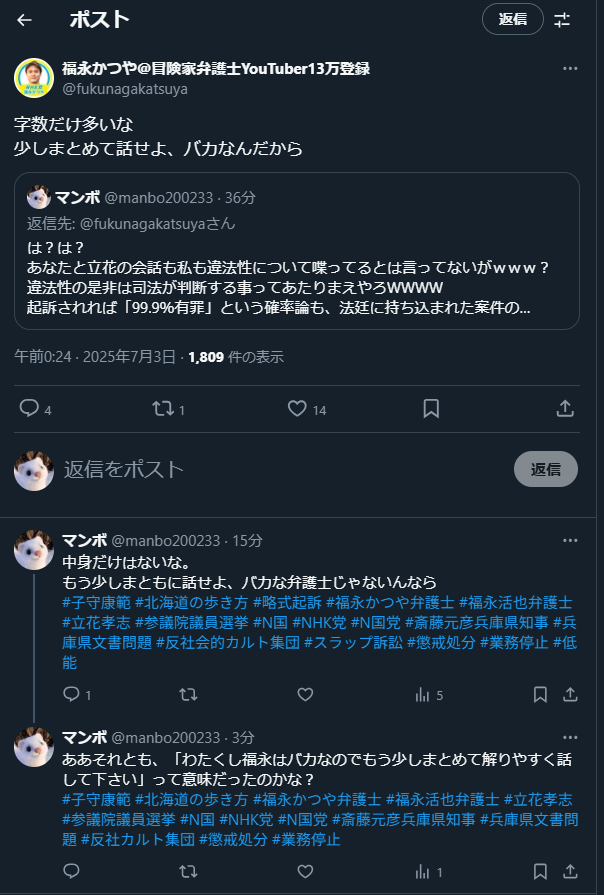Open the reply sort filter icon

[562, 20]
